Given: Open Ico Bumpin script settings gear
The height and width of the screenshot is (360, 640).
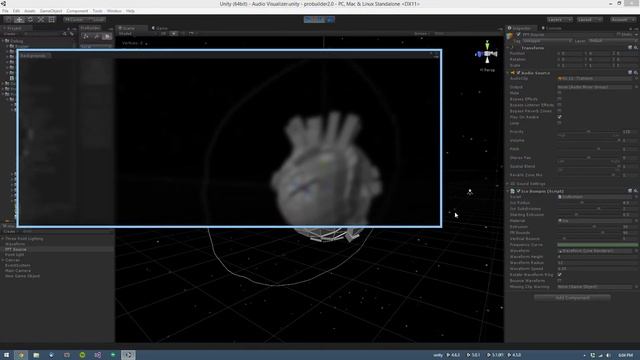Looking at the screenshot, I should click(x=636, y=191).
